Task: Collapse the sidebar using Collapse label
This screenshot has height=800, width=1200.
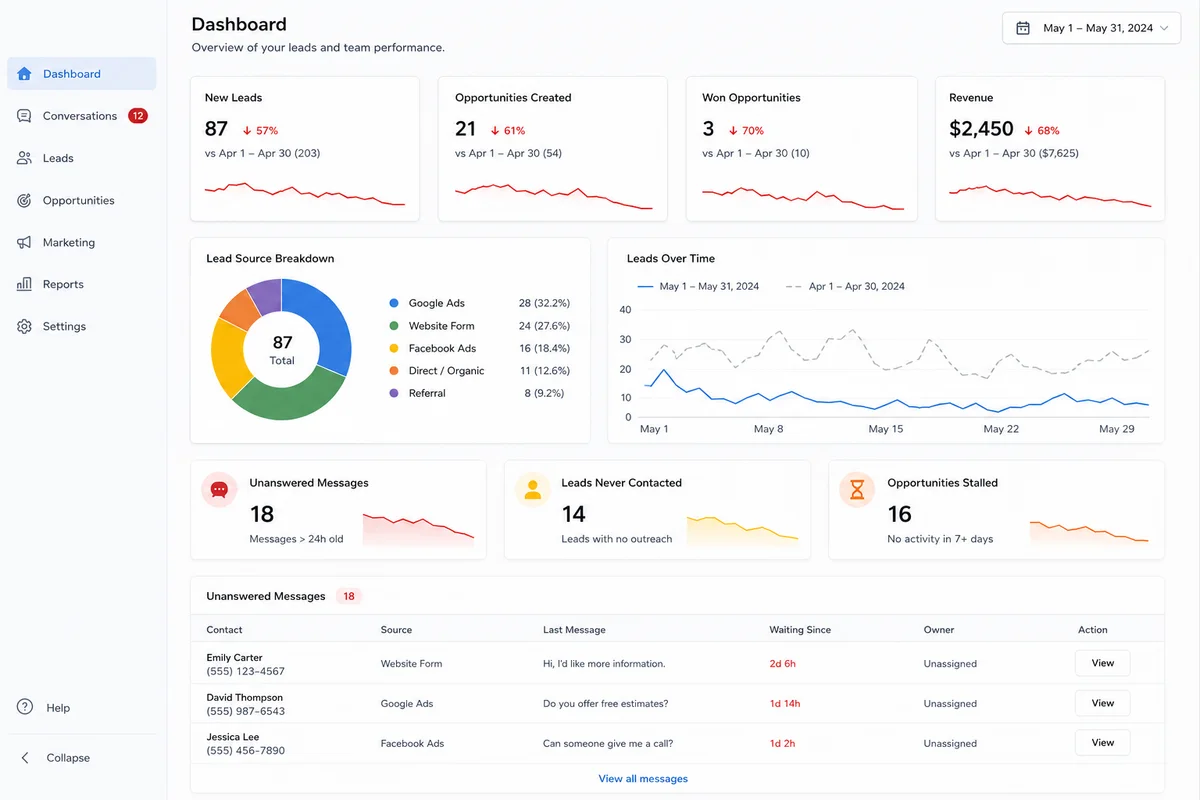Action: pos(68,758)
